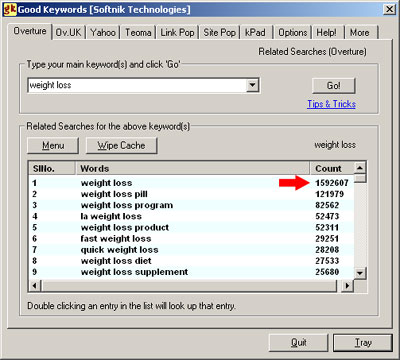
Task: Switch to the Overture tab
Action: coord(30,31)
